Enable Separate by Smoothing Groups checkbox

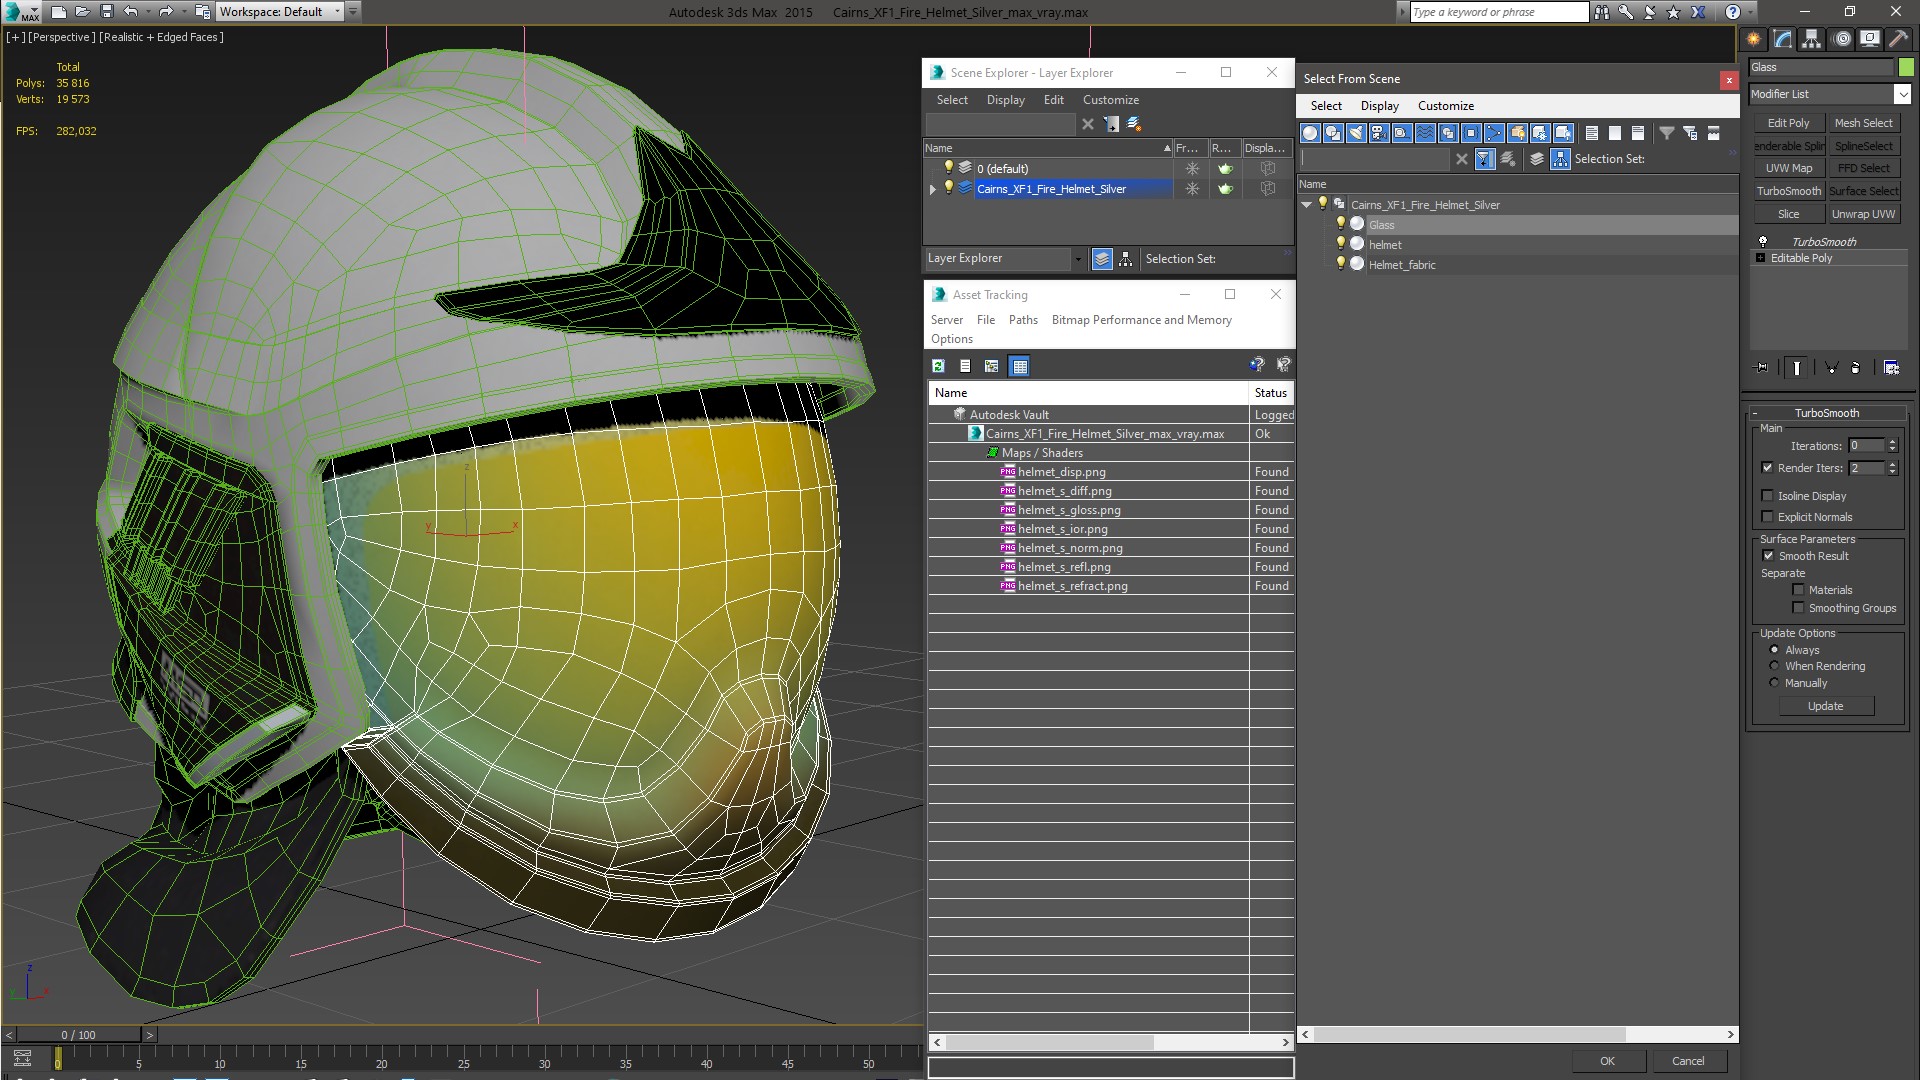(x=1798, y=608)
